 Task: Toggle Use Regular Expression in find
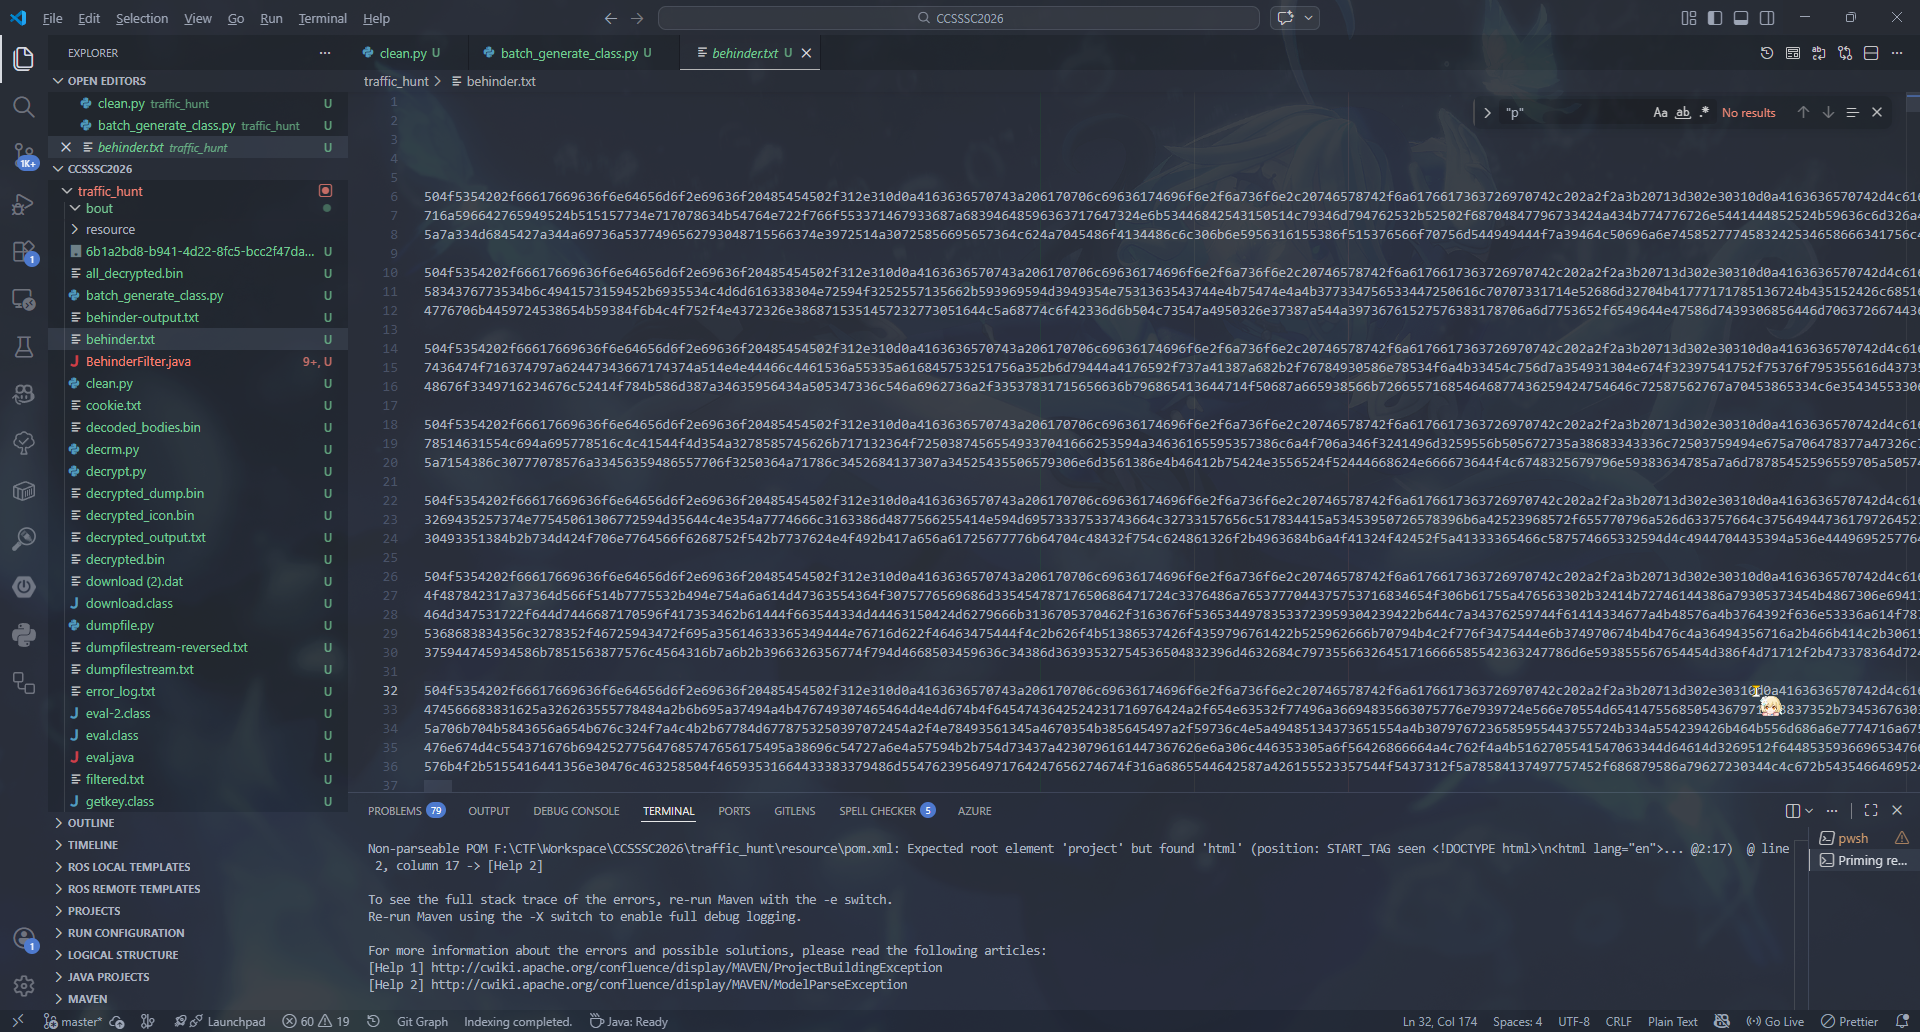(x=1705, y=113)
